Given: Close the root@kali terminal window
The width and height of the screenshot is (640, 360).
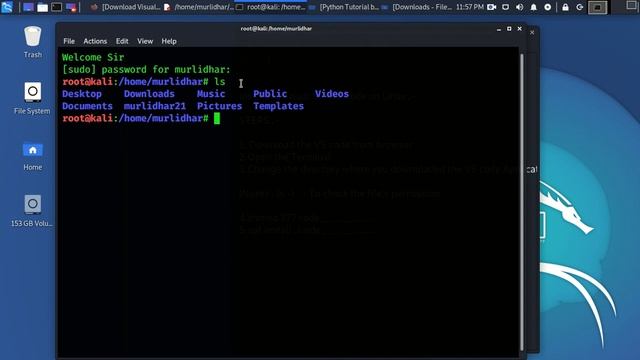Looking at the screenshot, I should (520, 29).
